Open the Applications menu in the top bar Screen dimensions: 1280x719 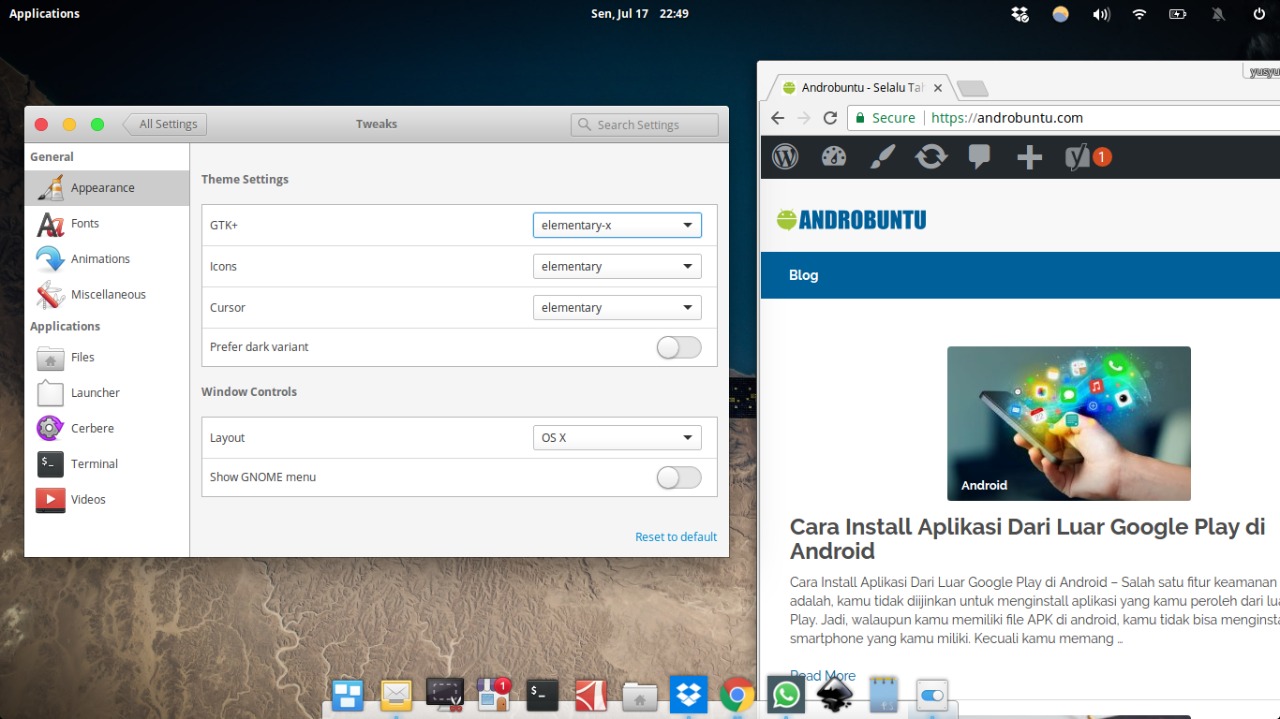pos(44,13)
